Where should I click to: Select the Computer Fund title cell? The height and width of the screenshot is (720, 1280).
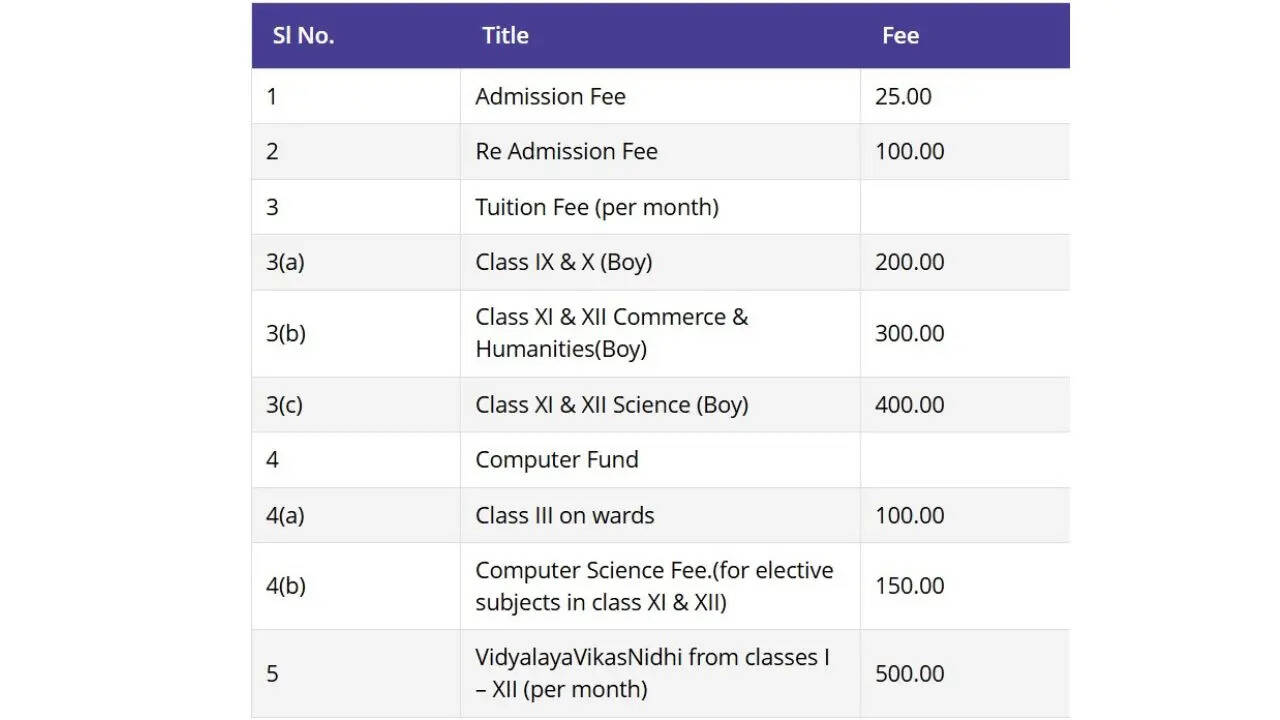pyautogui.click(x=556, y=460)
